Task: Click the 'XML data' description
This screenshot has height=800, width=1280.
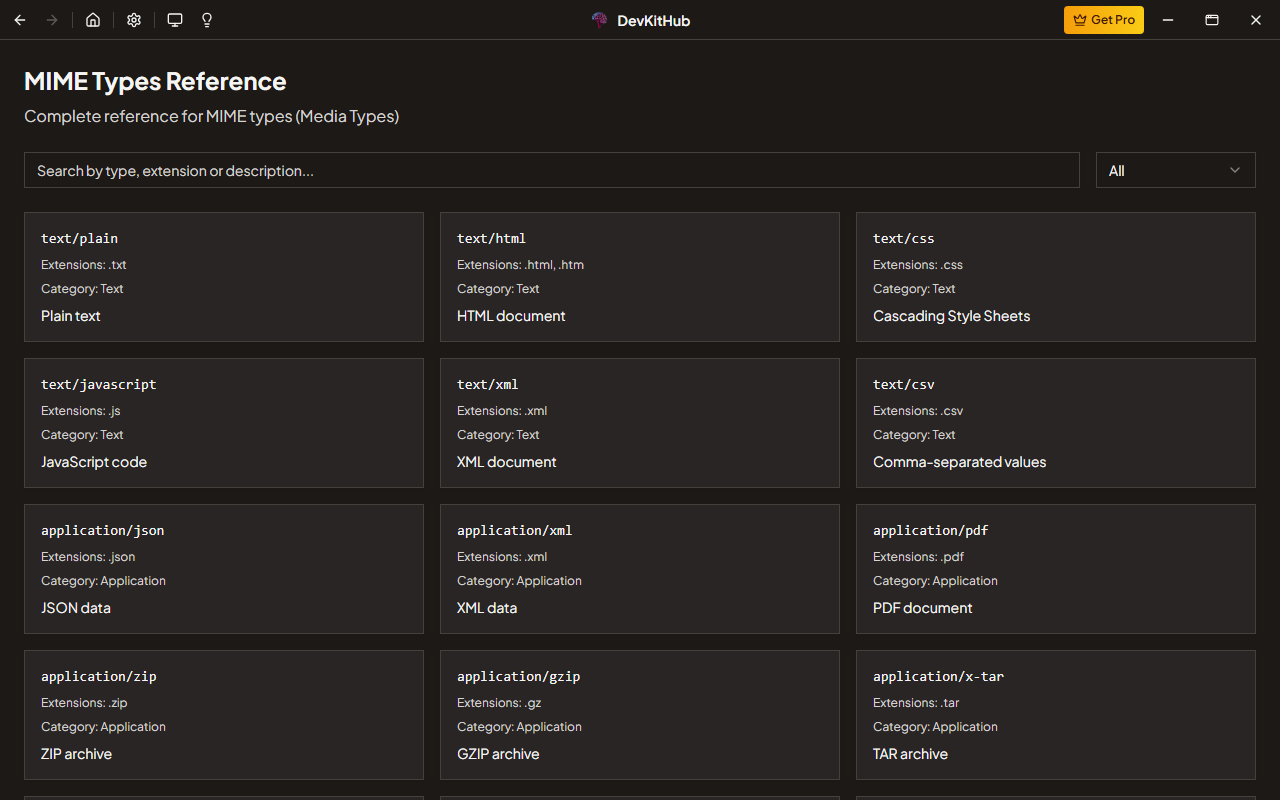Action: 487,608
